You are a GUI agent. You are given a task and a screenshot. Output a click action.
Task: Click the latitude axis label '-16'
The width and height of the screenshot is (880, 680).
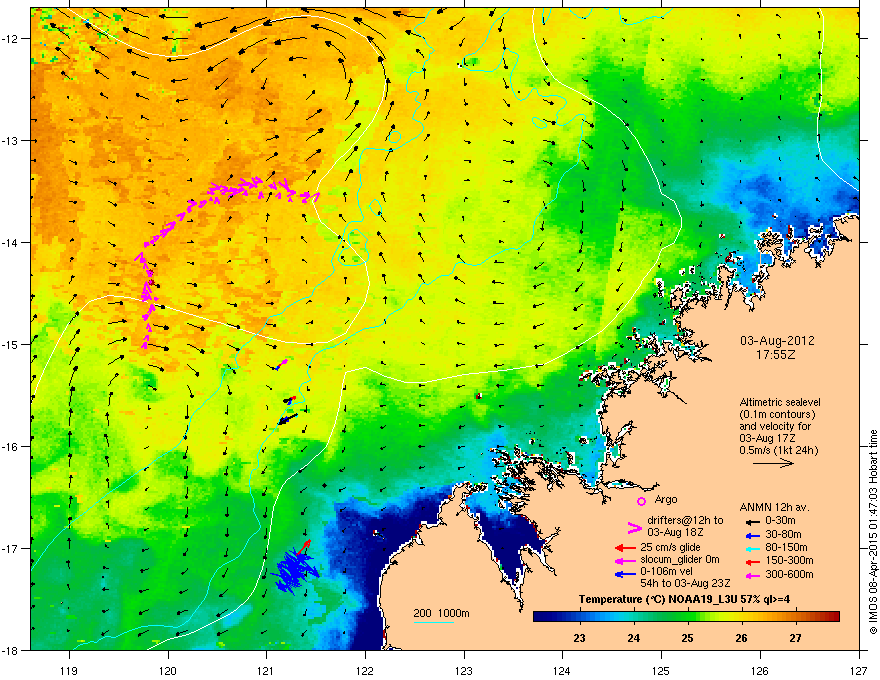tap(10, 447)
